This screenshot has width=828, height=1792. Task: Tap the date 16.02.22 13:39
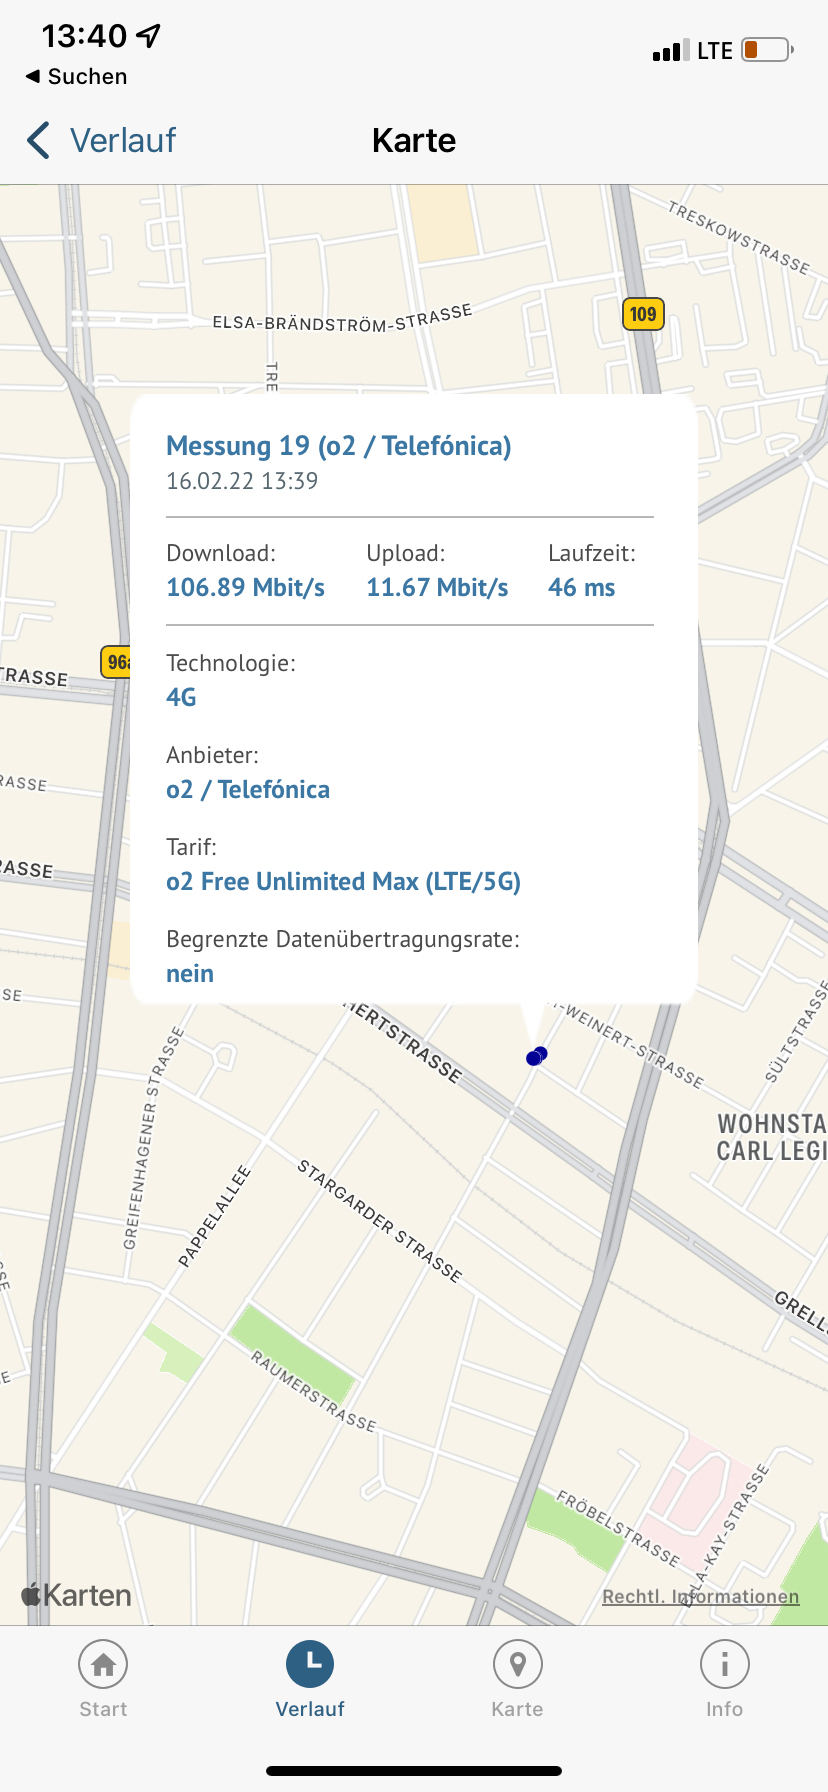(x=242, y=481)
